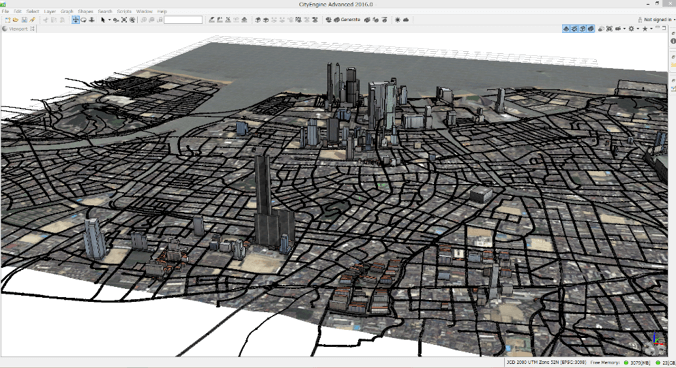
Task: Maximize the Viewport panel
Action: tap(664, 28)
